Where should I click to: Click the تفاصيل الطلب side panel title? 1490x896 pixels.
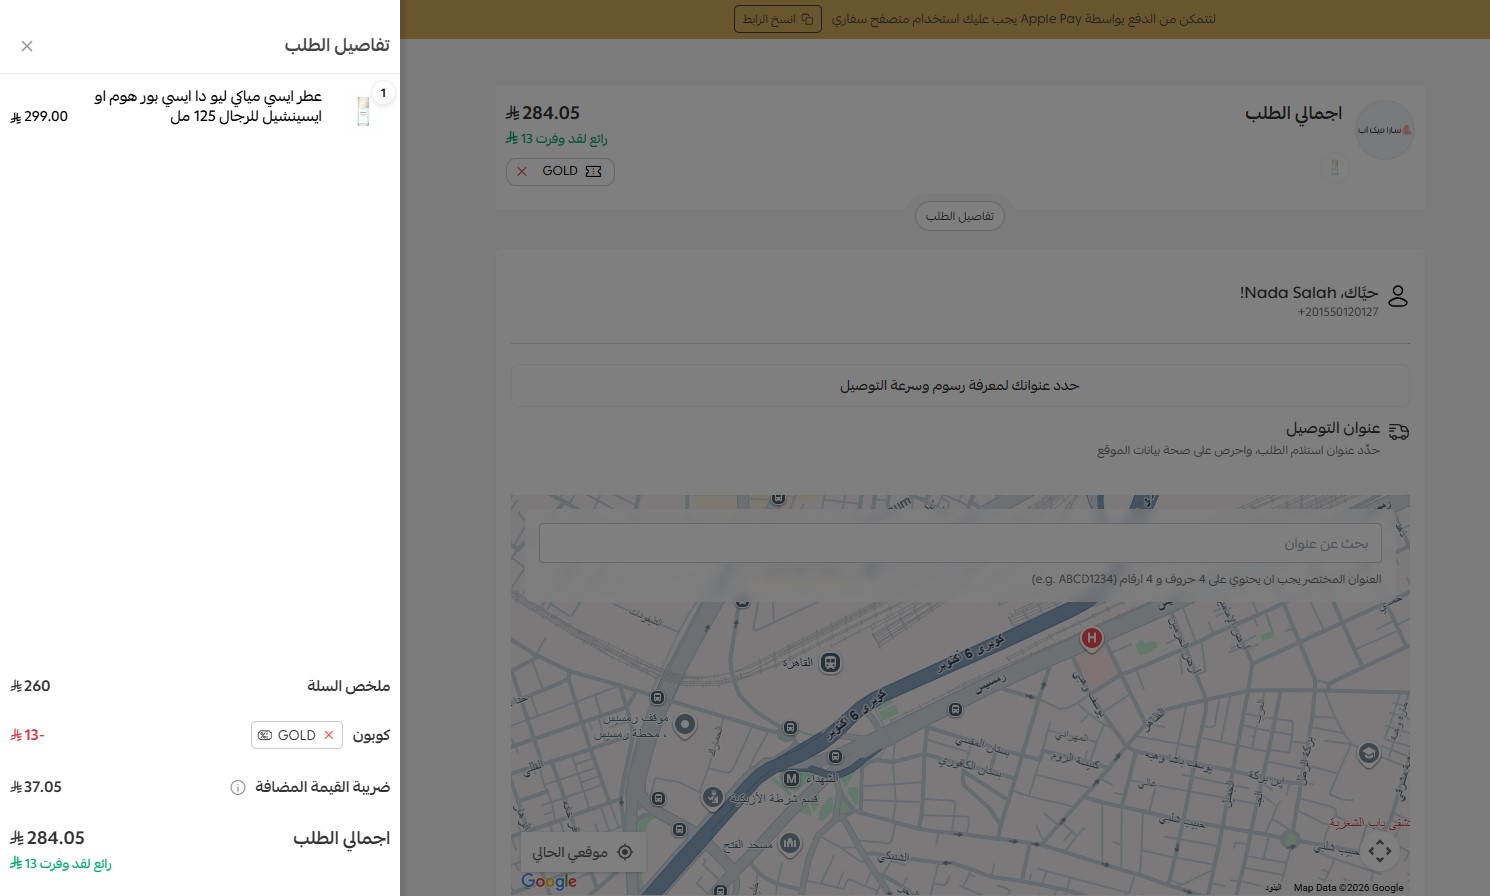[x=337, y=46]
